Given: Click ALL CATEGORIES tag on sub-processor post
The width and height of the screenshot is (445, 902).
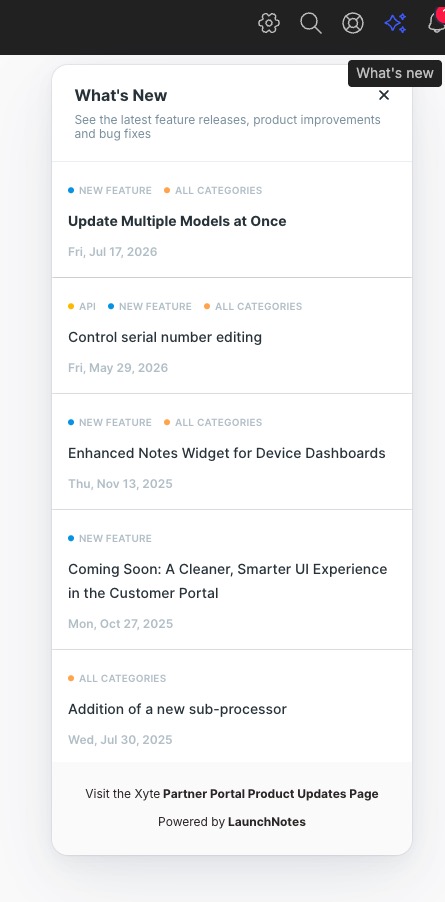Looking at the screenshot, I should click(117, 679).
